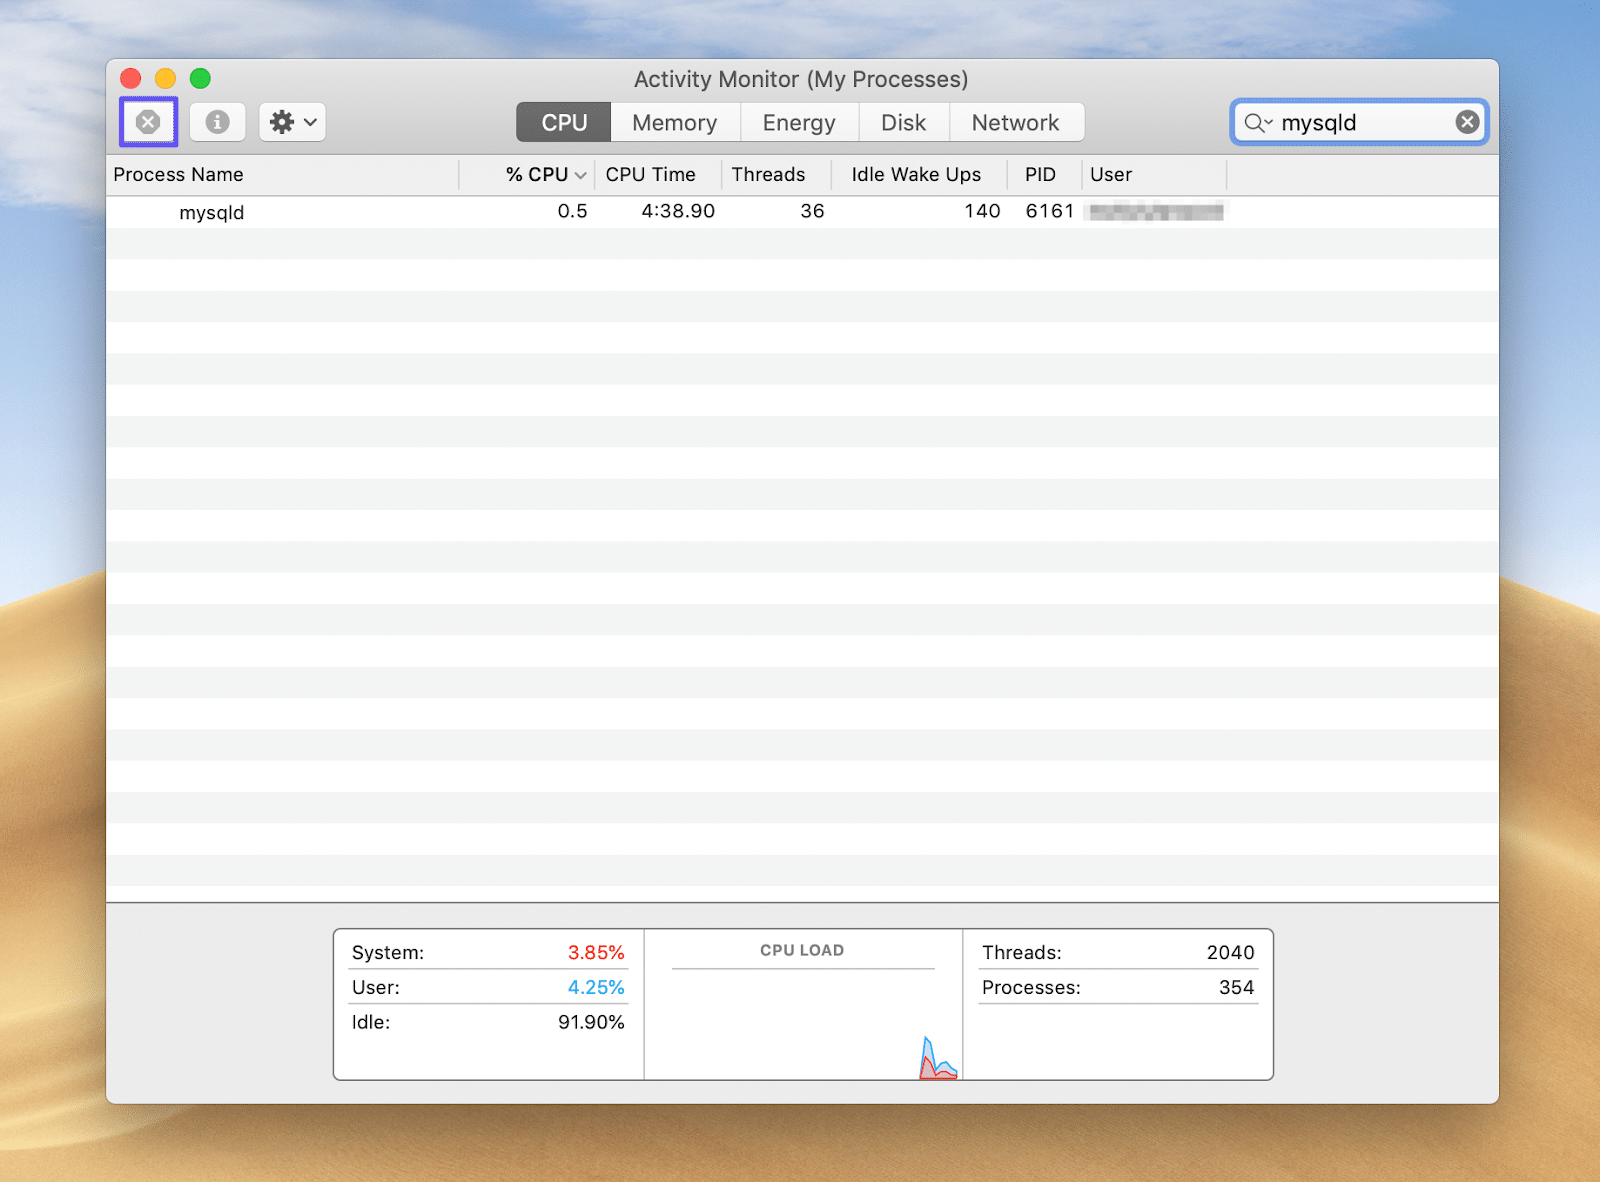
Task: Click the Stop/Force Quit process icon
Action: coord(148,122)
